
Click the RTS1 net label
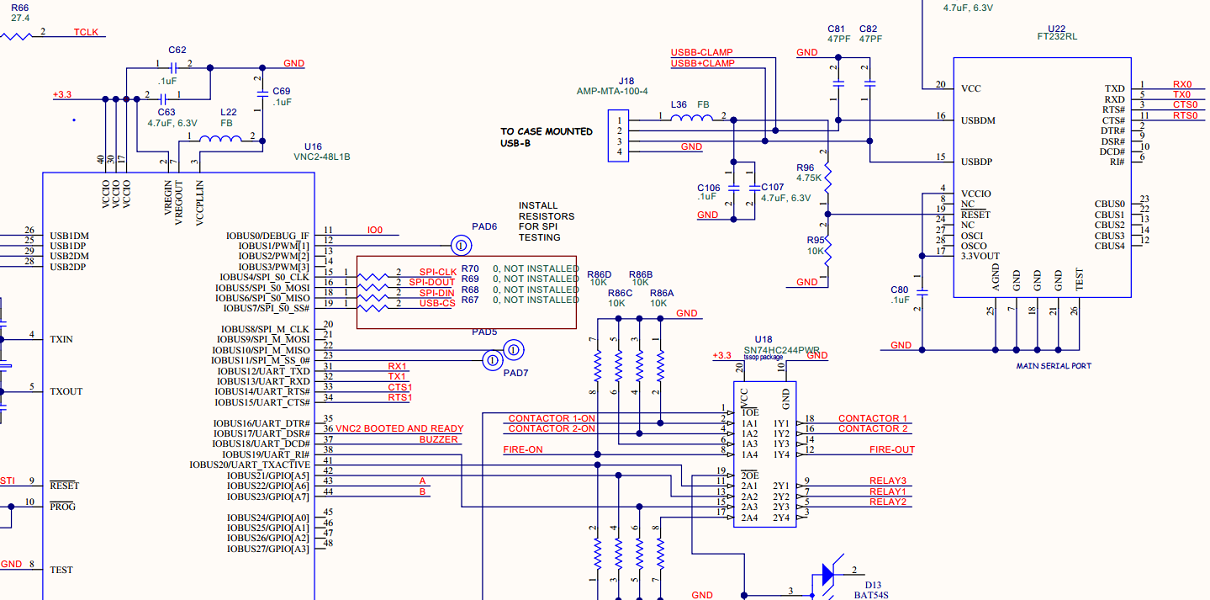(400, 397)
